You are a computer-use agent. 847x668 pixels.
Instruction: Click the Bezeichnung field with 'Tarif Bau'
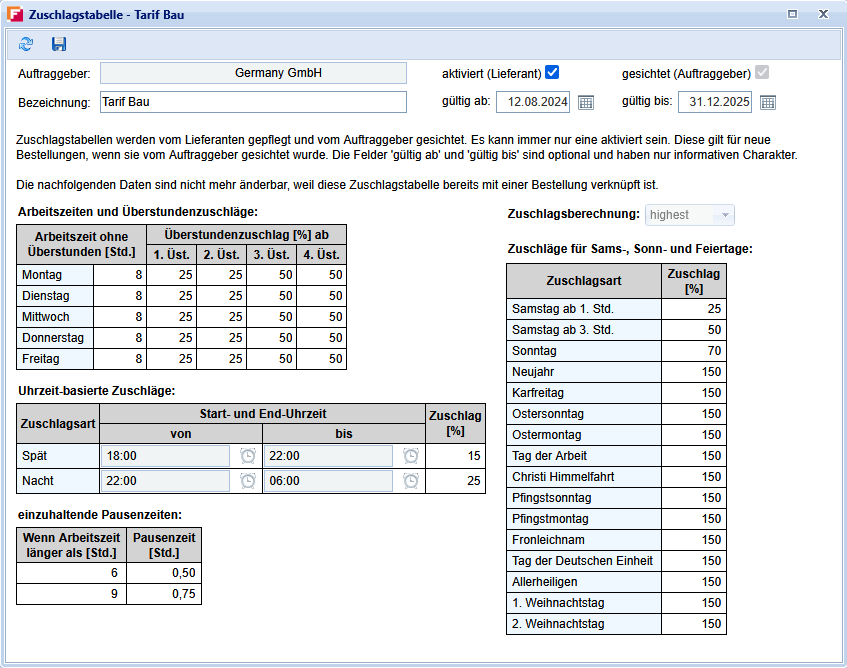[252, 102]
